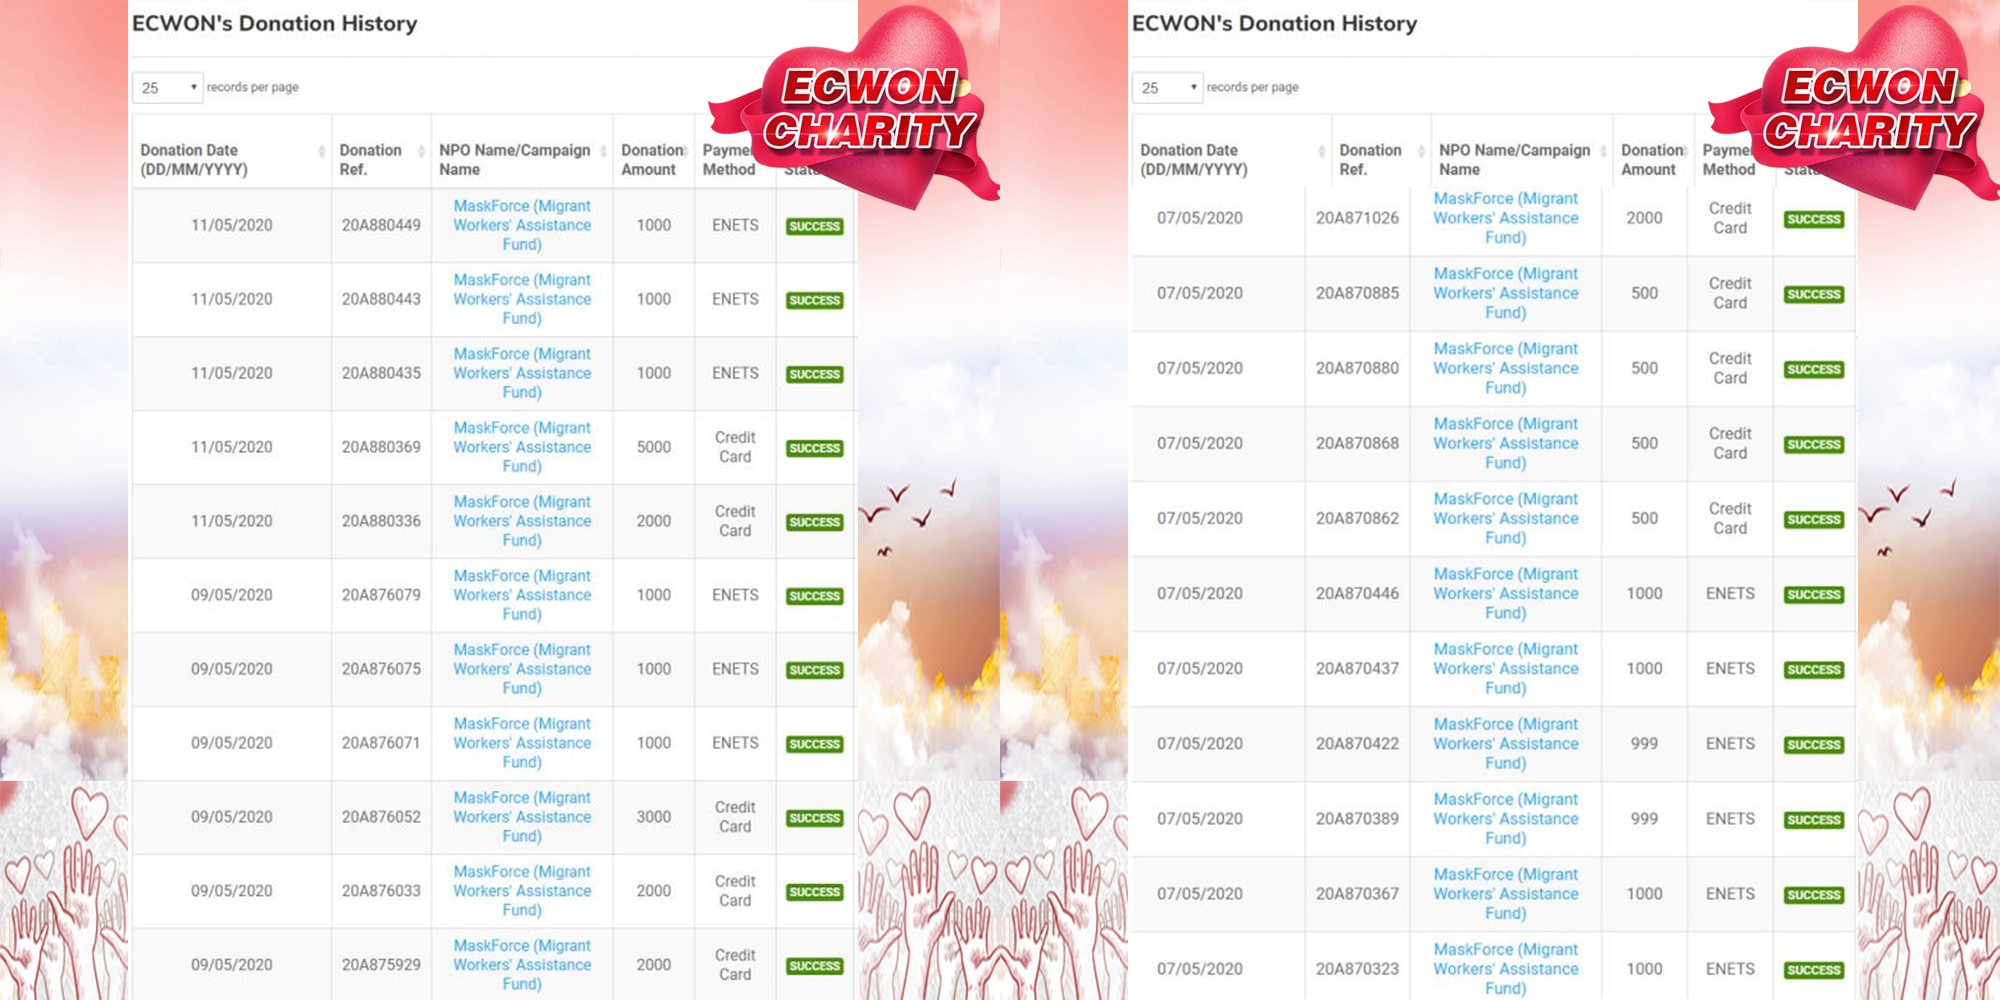The width and height of the screenshot is (2000, 1000).
Task: Open MaskForce link for donation 20A880449
Action: pos(521,225)
